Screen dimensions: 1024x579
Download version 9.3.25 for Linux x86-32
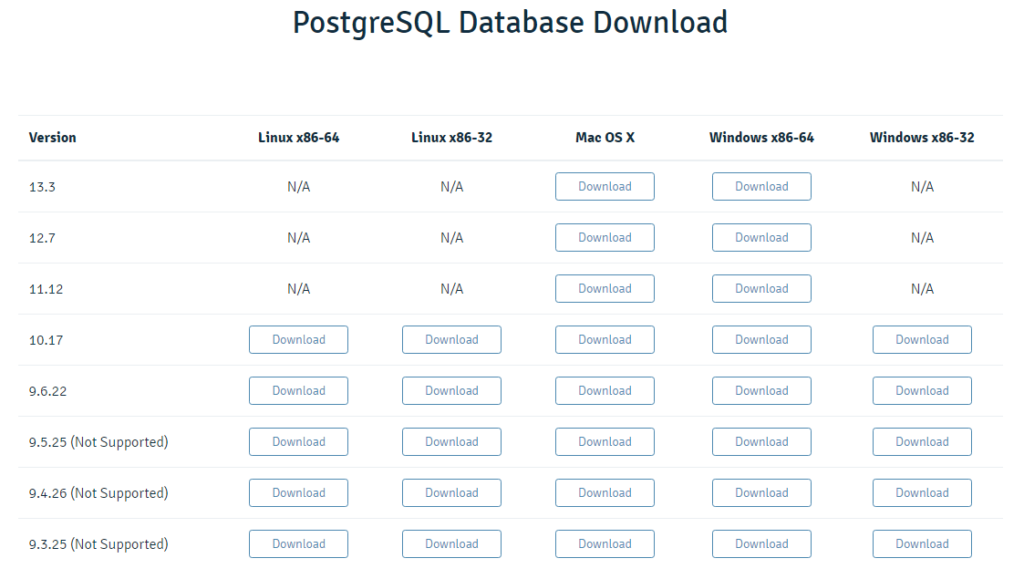point(452,544)
